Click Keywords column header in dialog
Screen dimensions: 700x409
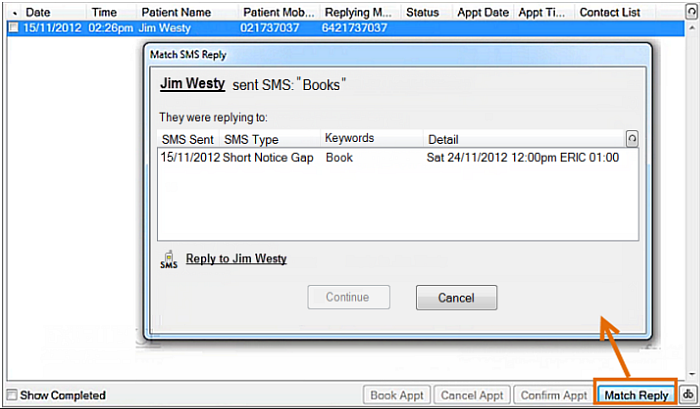(349, 139)
